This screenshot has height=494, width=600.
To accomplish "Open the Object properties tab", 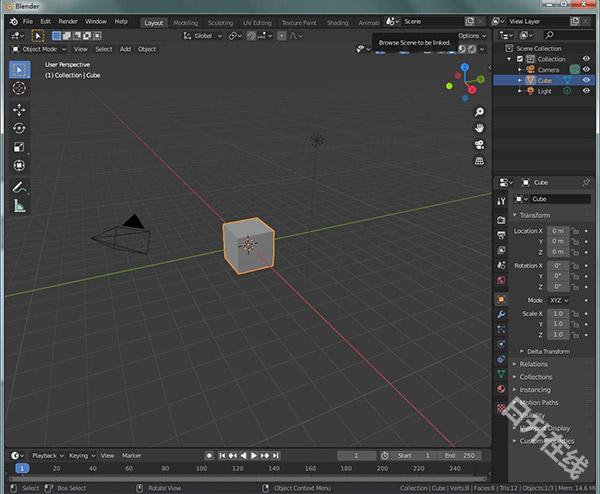I will click(501, 299).
